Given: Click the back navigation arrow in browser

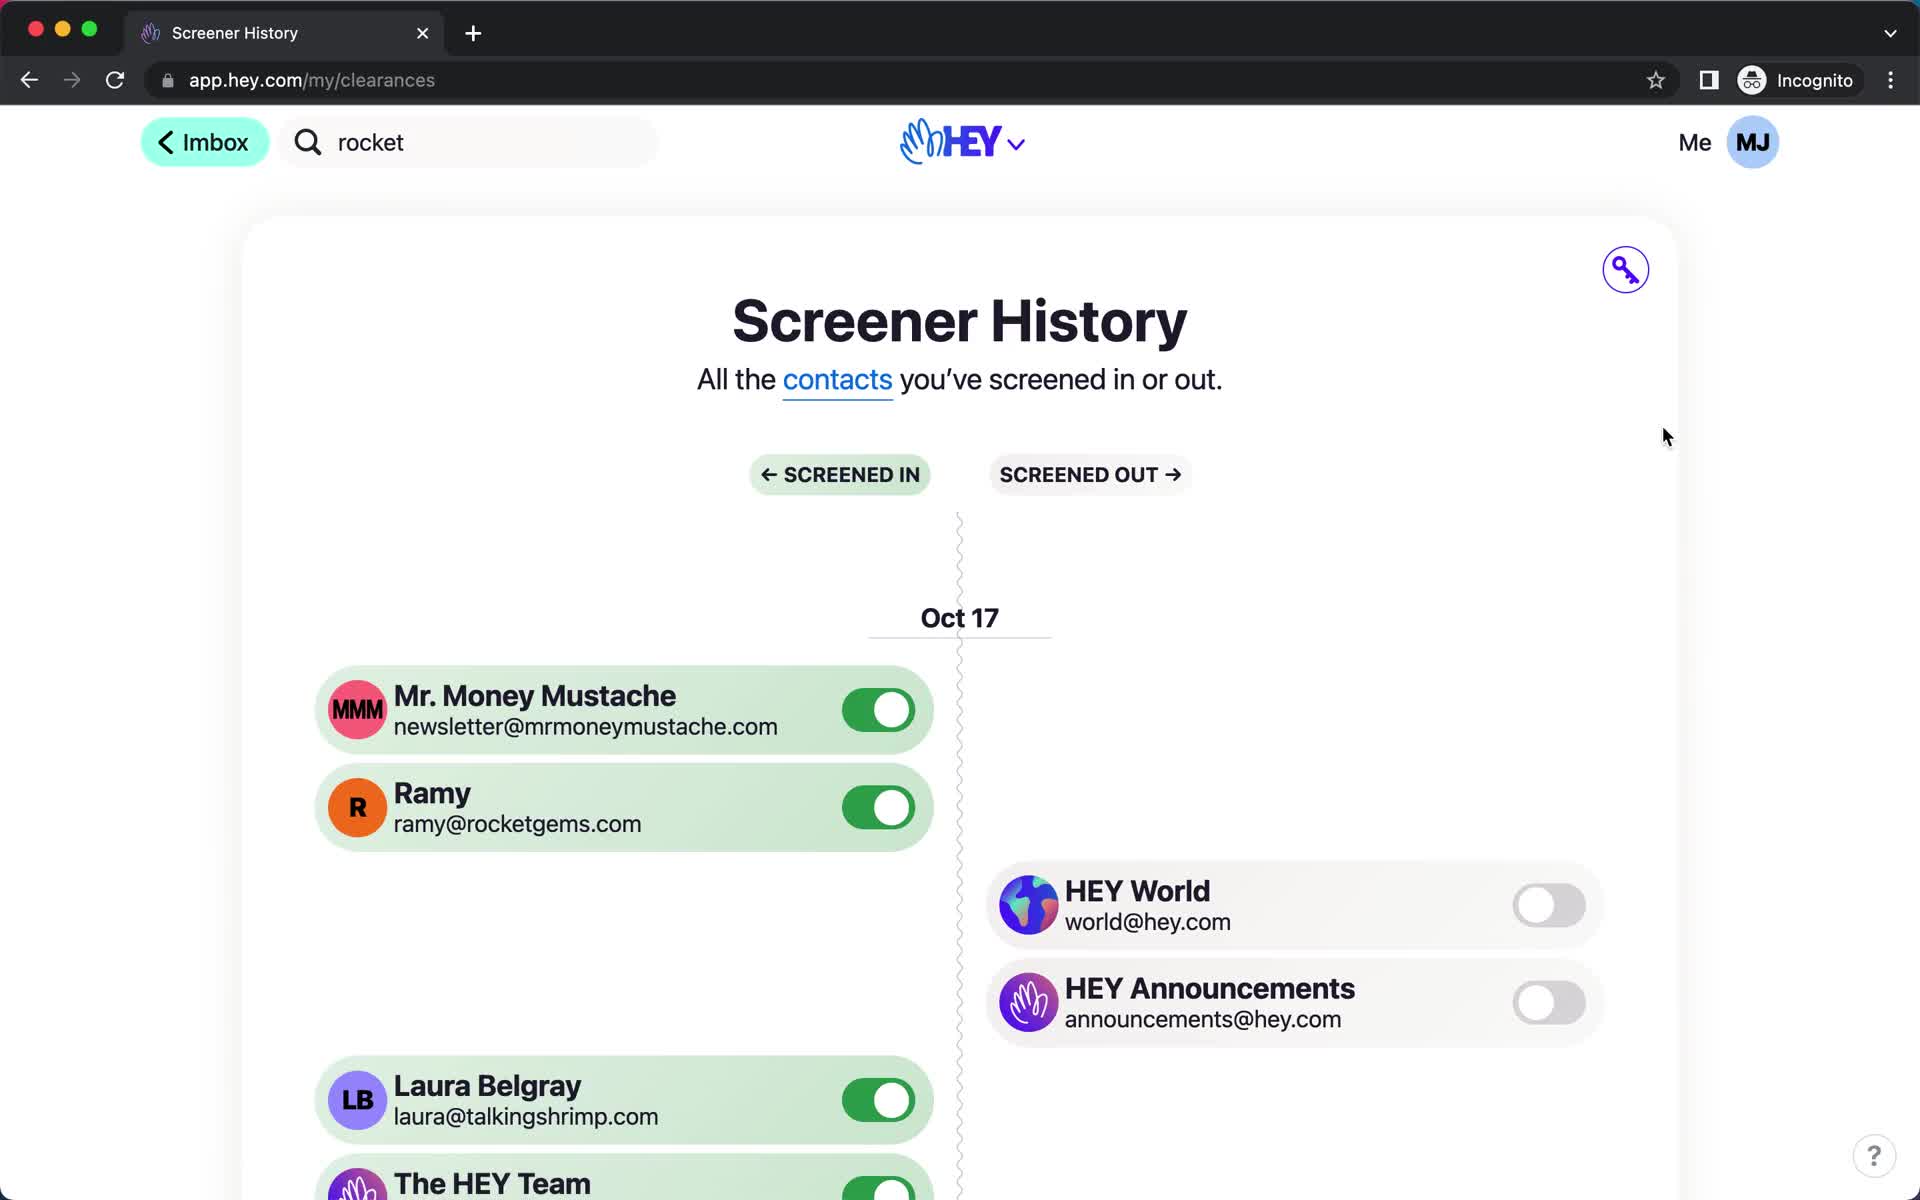Looking at the screenshot, I should coord(29,80).
